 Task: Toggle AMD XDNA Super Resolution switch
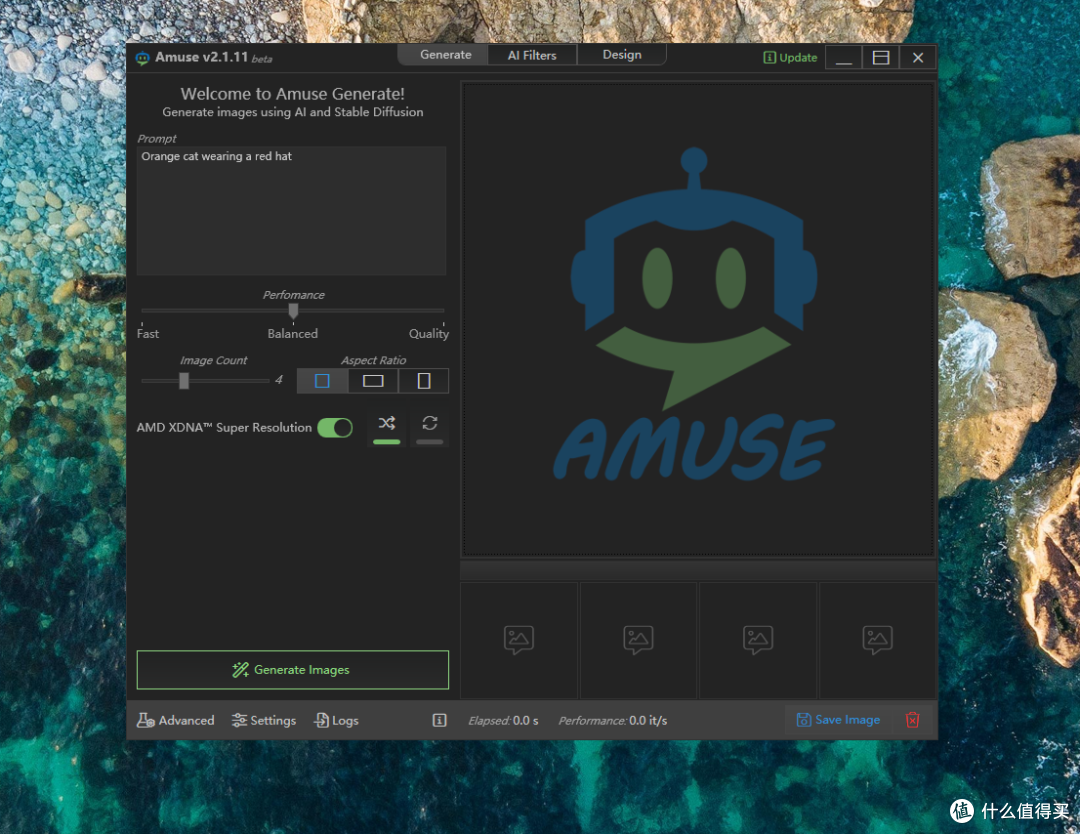coord(335,428)
